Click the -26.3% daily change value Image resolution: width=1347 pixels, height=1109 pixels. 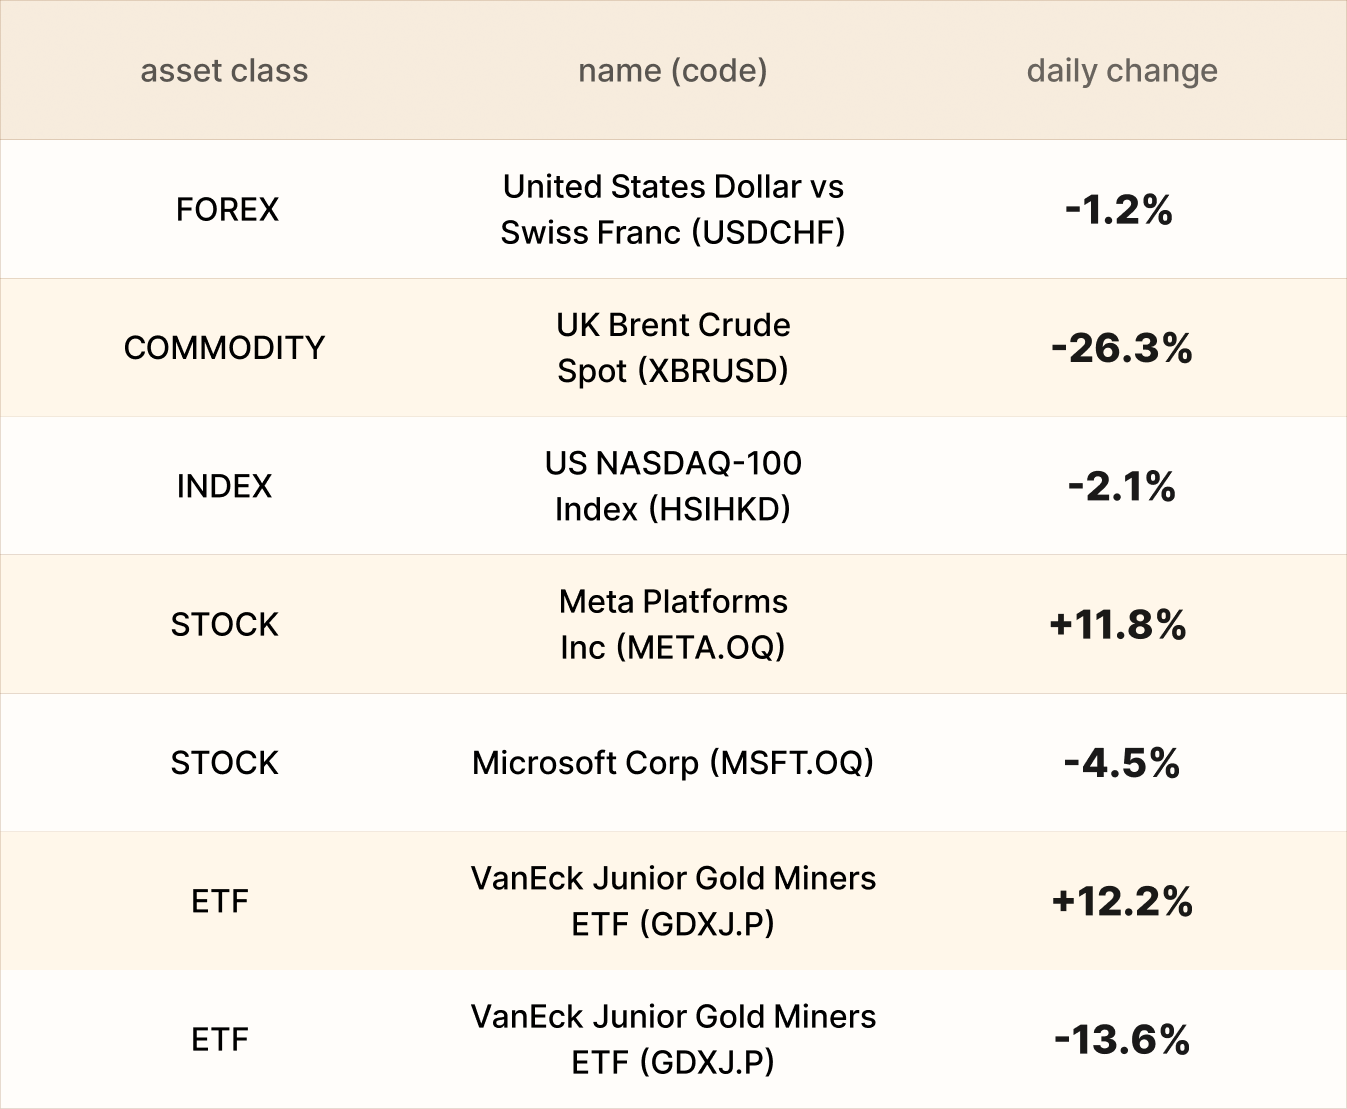point(1121,348)
